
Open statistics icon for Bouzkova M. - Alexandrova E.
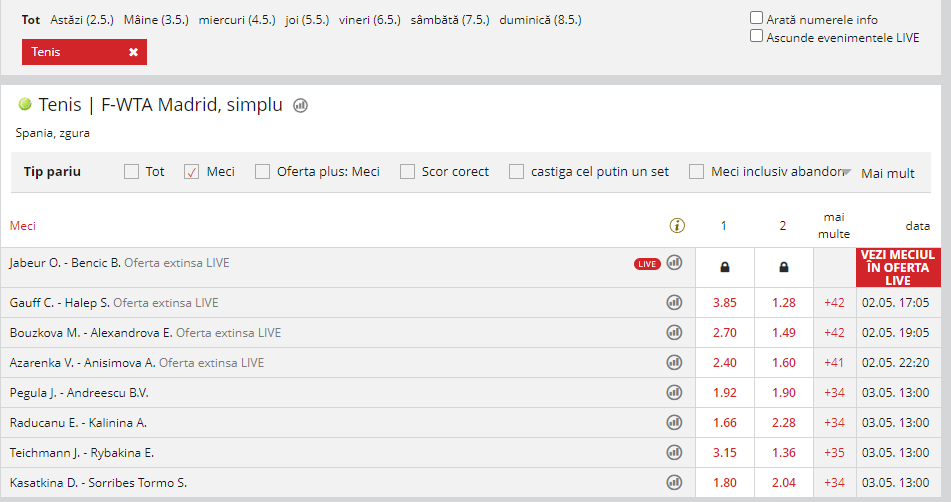674,332
